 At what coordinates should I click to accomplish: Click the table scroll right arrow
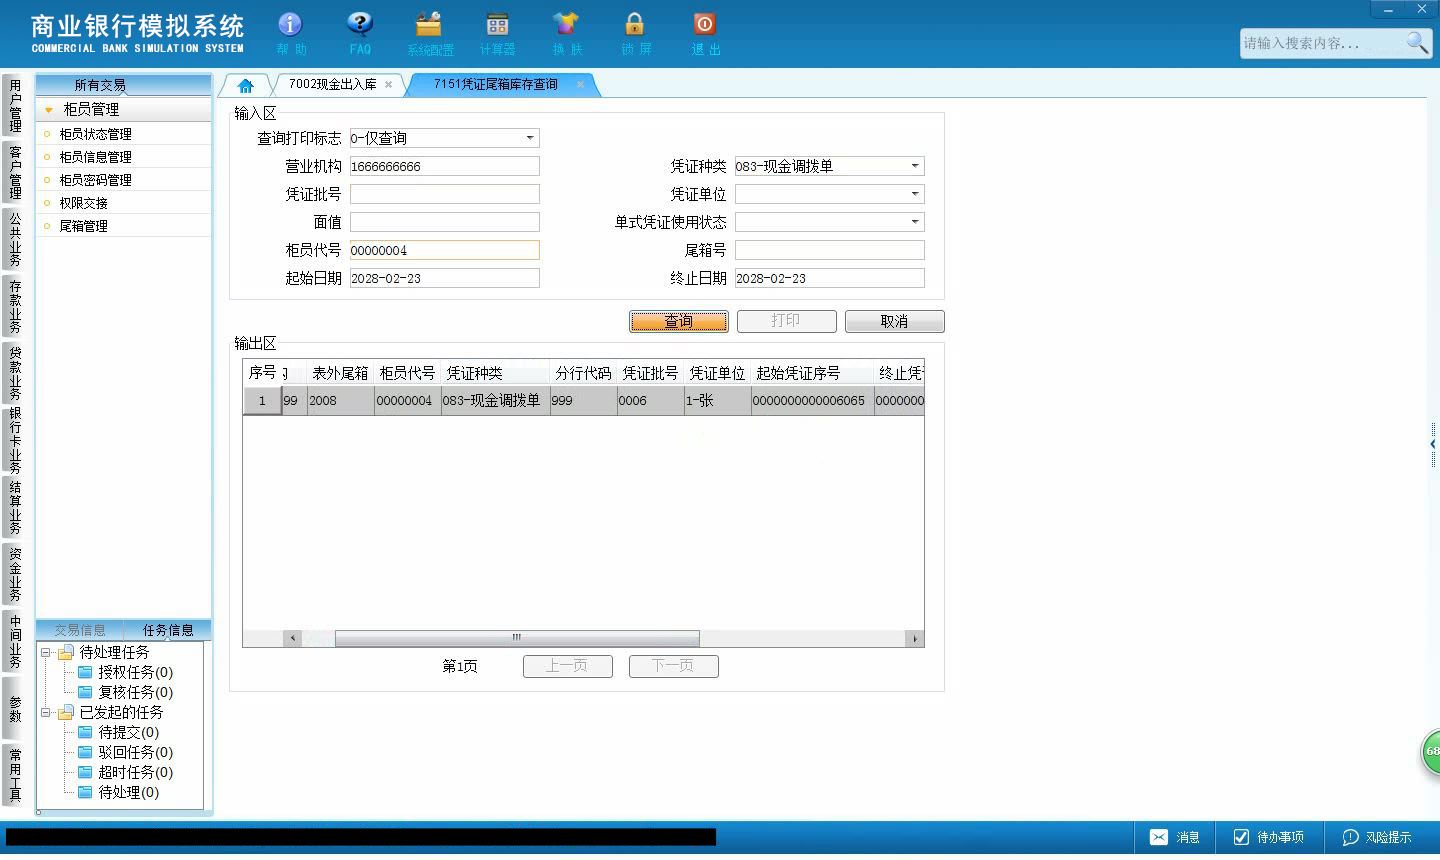click(914, 638)
